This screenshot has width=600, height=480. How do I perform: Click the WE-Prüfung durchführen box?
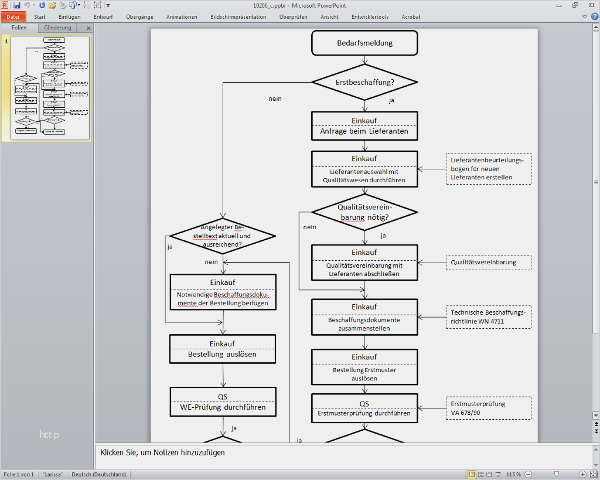(x=223, y=402)
